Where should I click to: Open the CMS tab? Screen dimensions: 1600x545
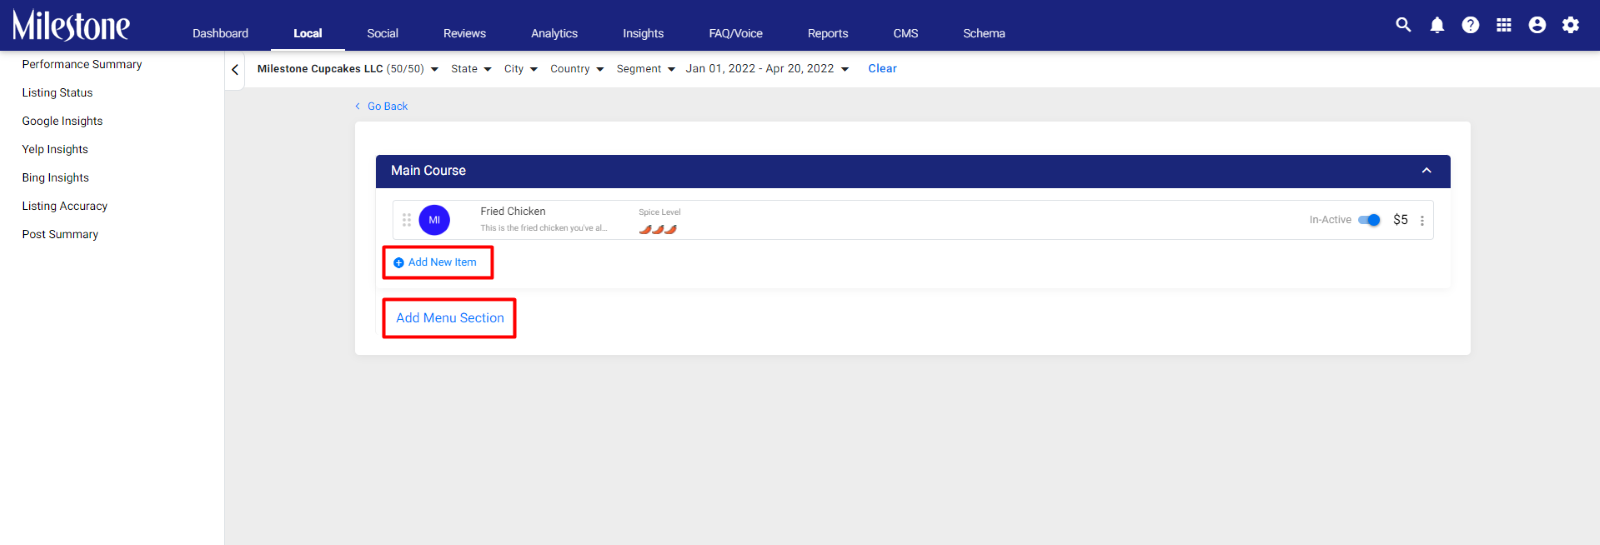[906, 33]
